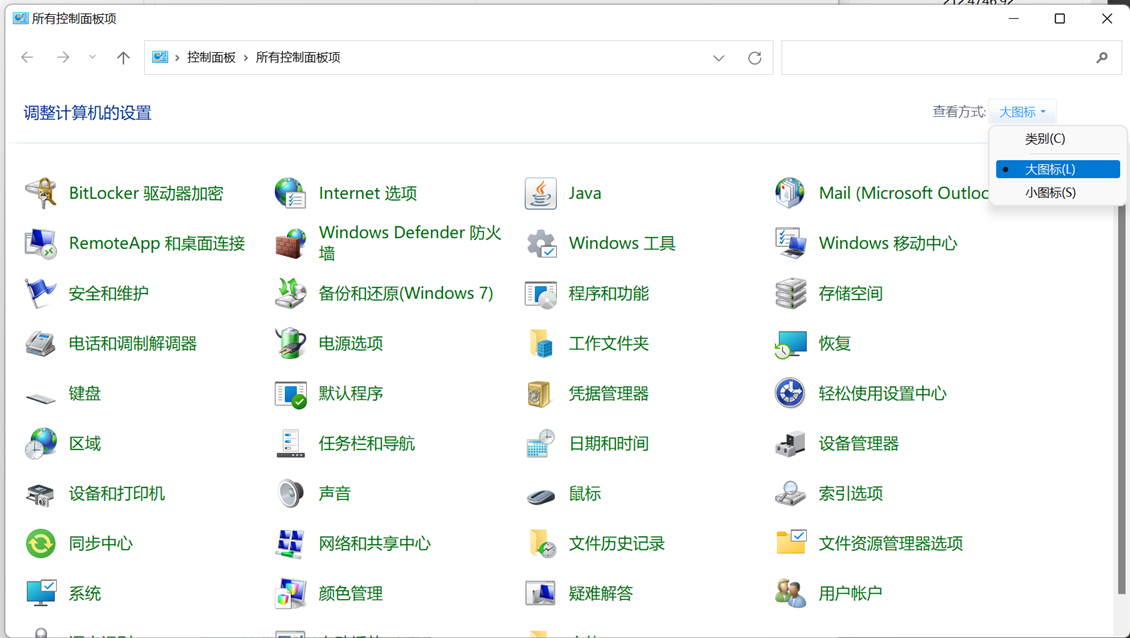Open the 设备管理器 icon
The height and width of the screenshot is (638, 1130).
(x=791, y=443)
